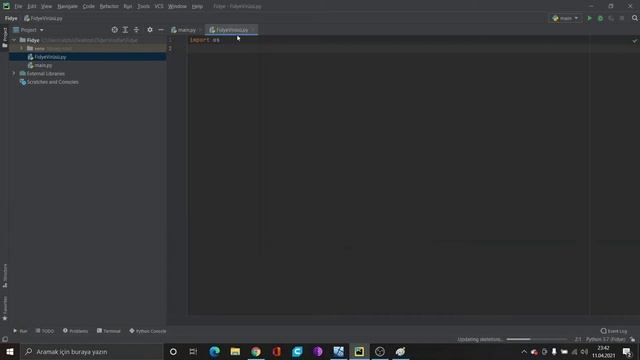Viewport: 640px width, 360px height.
Task: Expand External Libraries node
Action: (x=14, y=73)
